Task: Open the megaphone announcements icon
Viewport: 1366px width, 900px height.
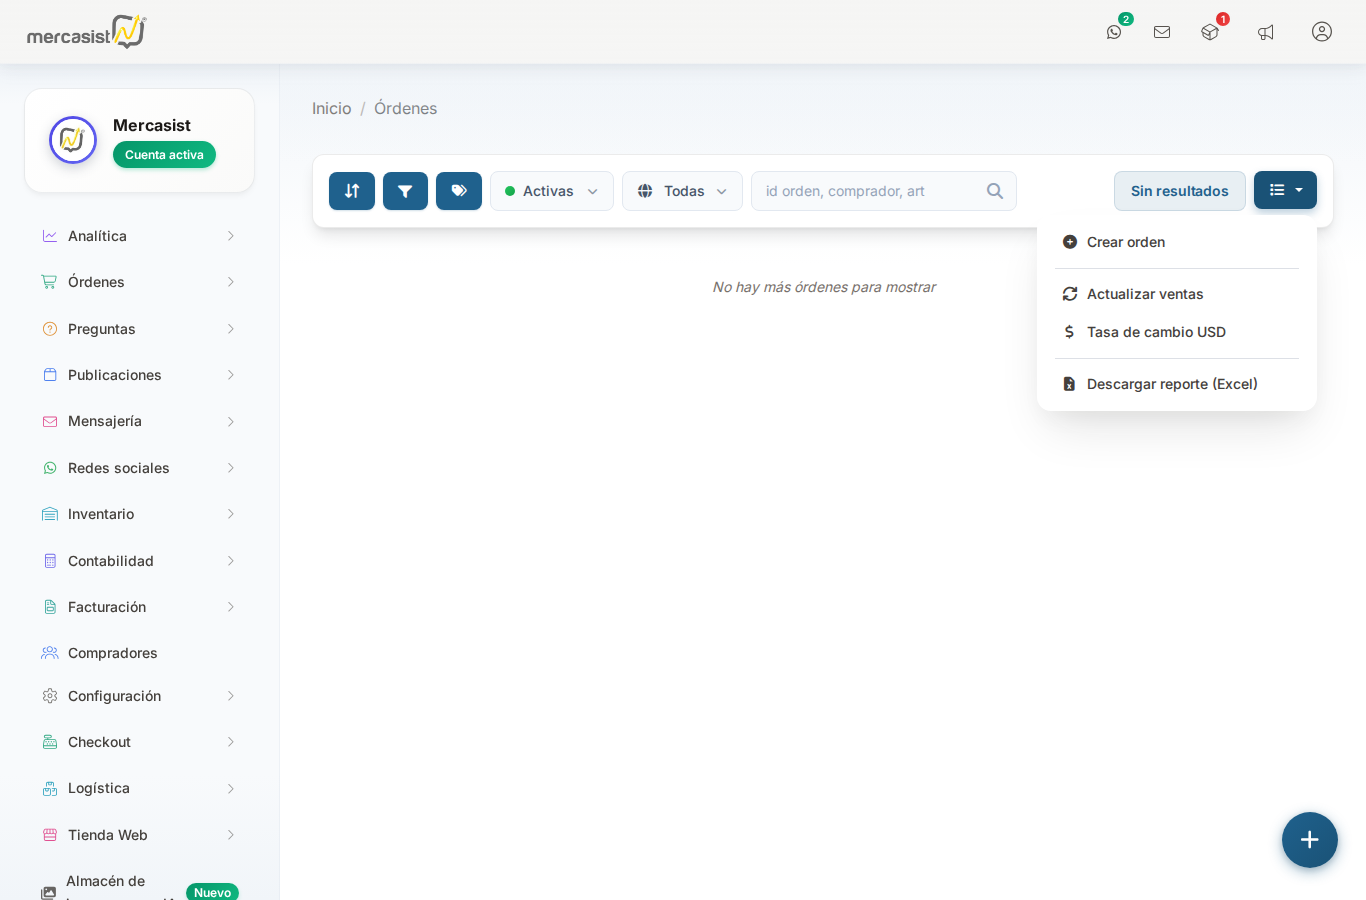Action: coord(1266,32)
